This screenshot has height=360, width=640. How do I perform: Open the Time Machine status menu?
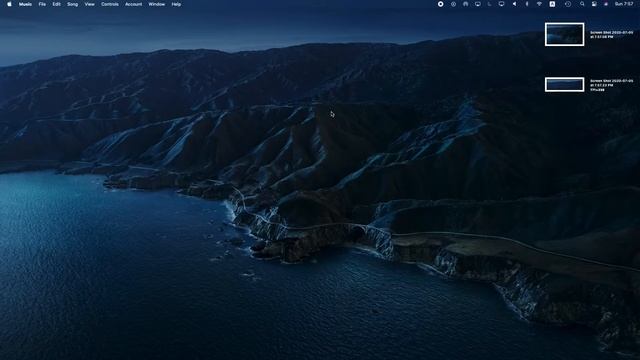pyautogui.click(x=568, y=4)
